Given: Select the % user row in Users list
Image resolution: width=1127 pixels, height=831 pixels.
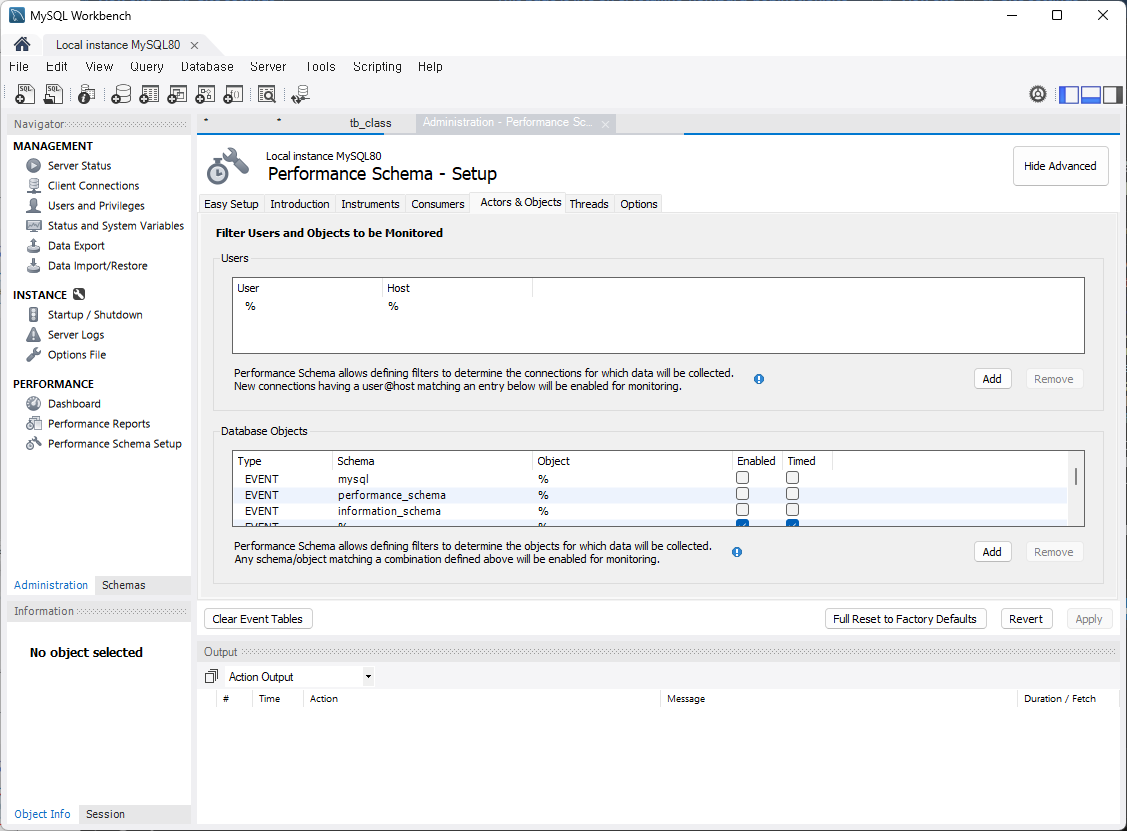Looking at the screenshot, I should [x=658, y=306].
